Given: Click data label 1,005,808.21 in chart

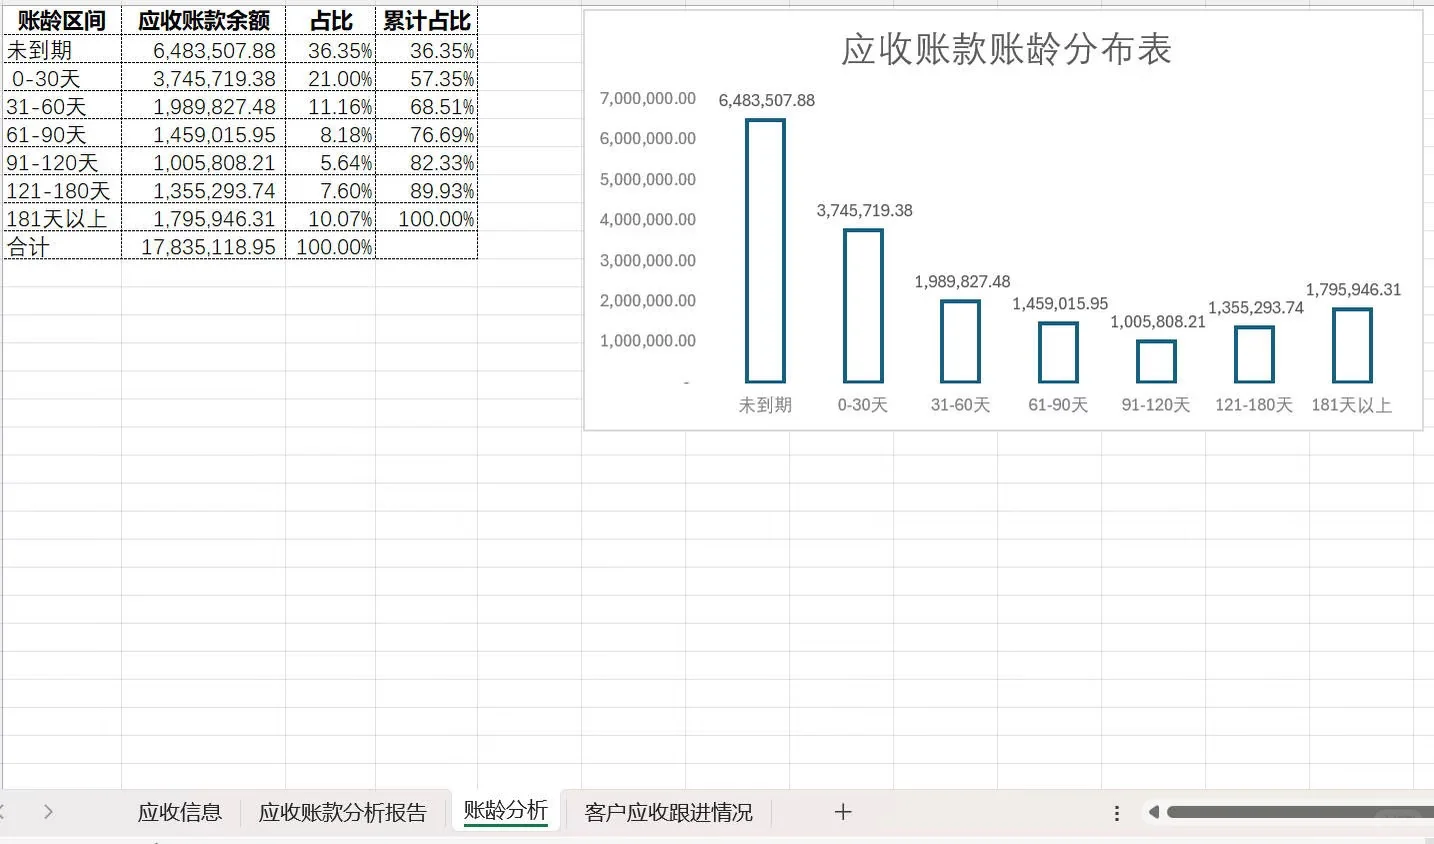Looking at the screenshot, I should tap(1158, 321).
